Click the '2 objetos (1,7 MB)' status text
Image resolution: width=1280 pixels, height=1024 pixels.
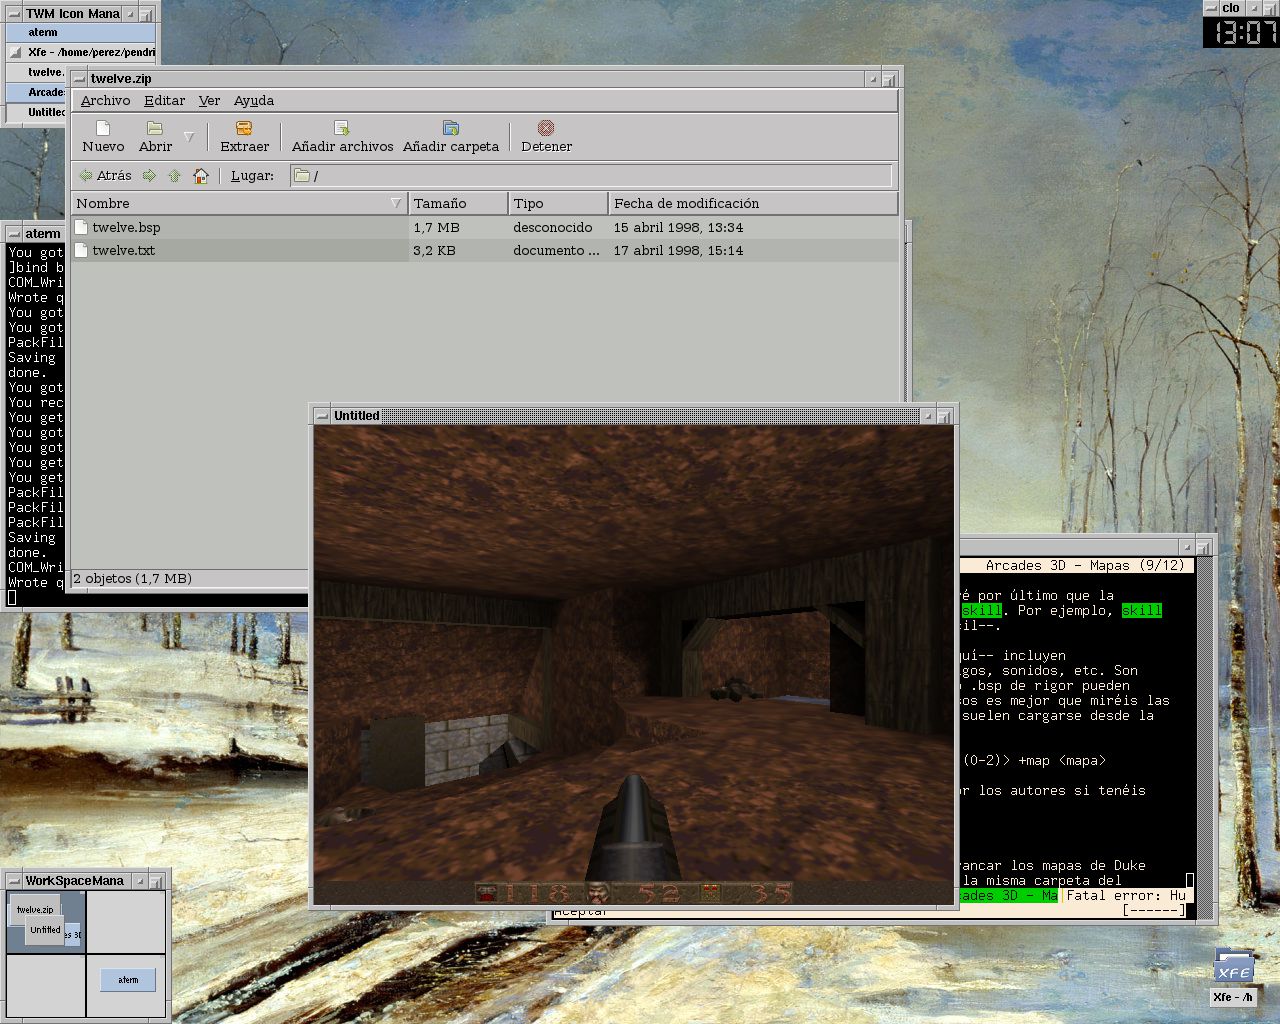tap(132, 578)
